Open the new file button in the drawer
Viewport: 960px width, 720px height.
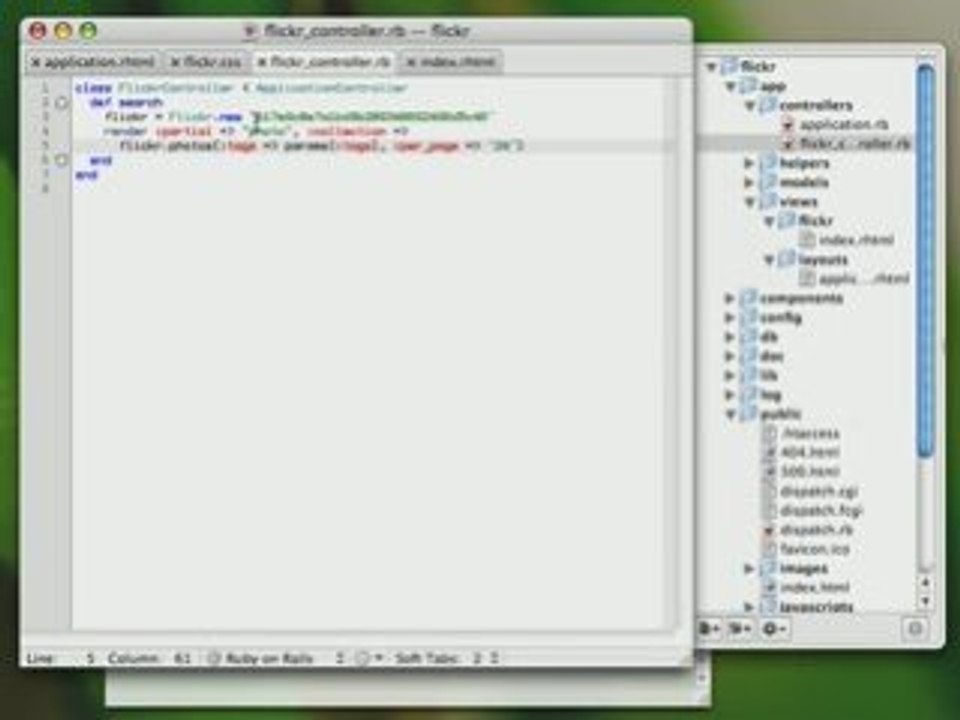710,629
